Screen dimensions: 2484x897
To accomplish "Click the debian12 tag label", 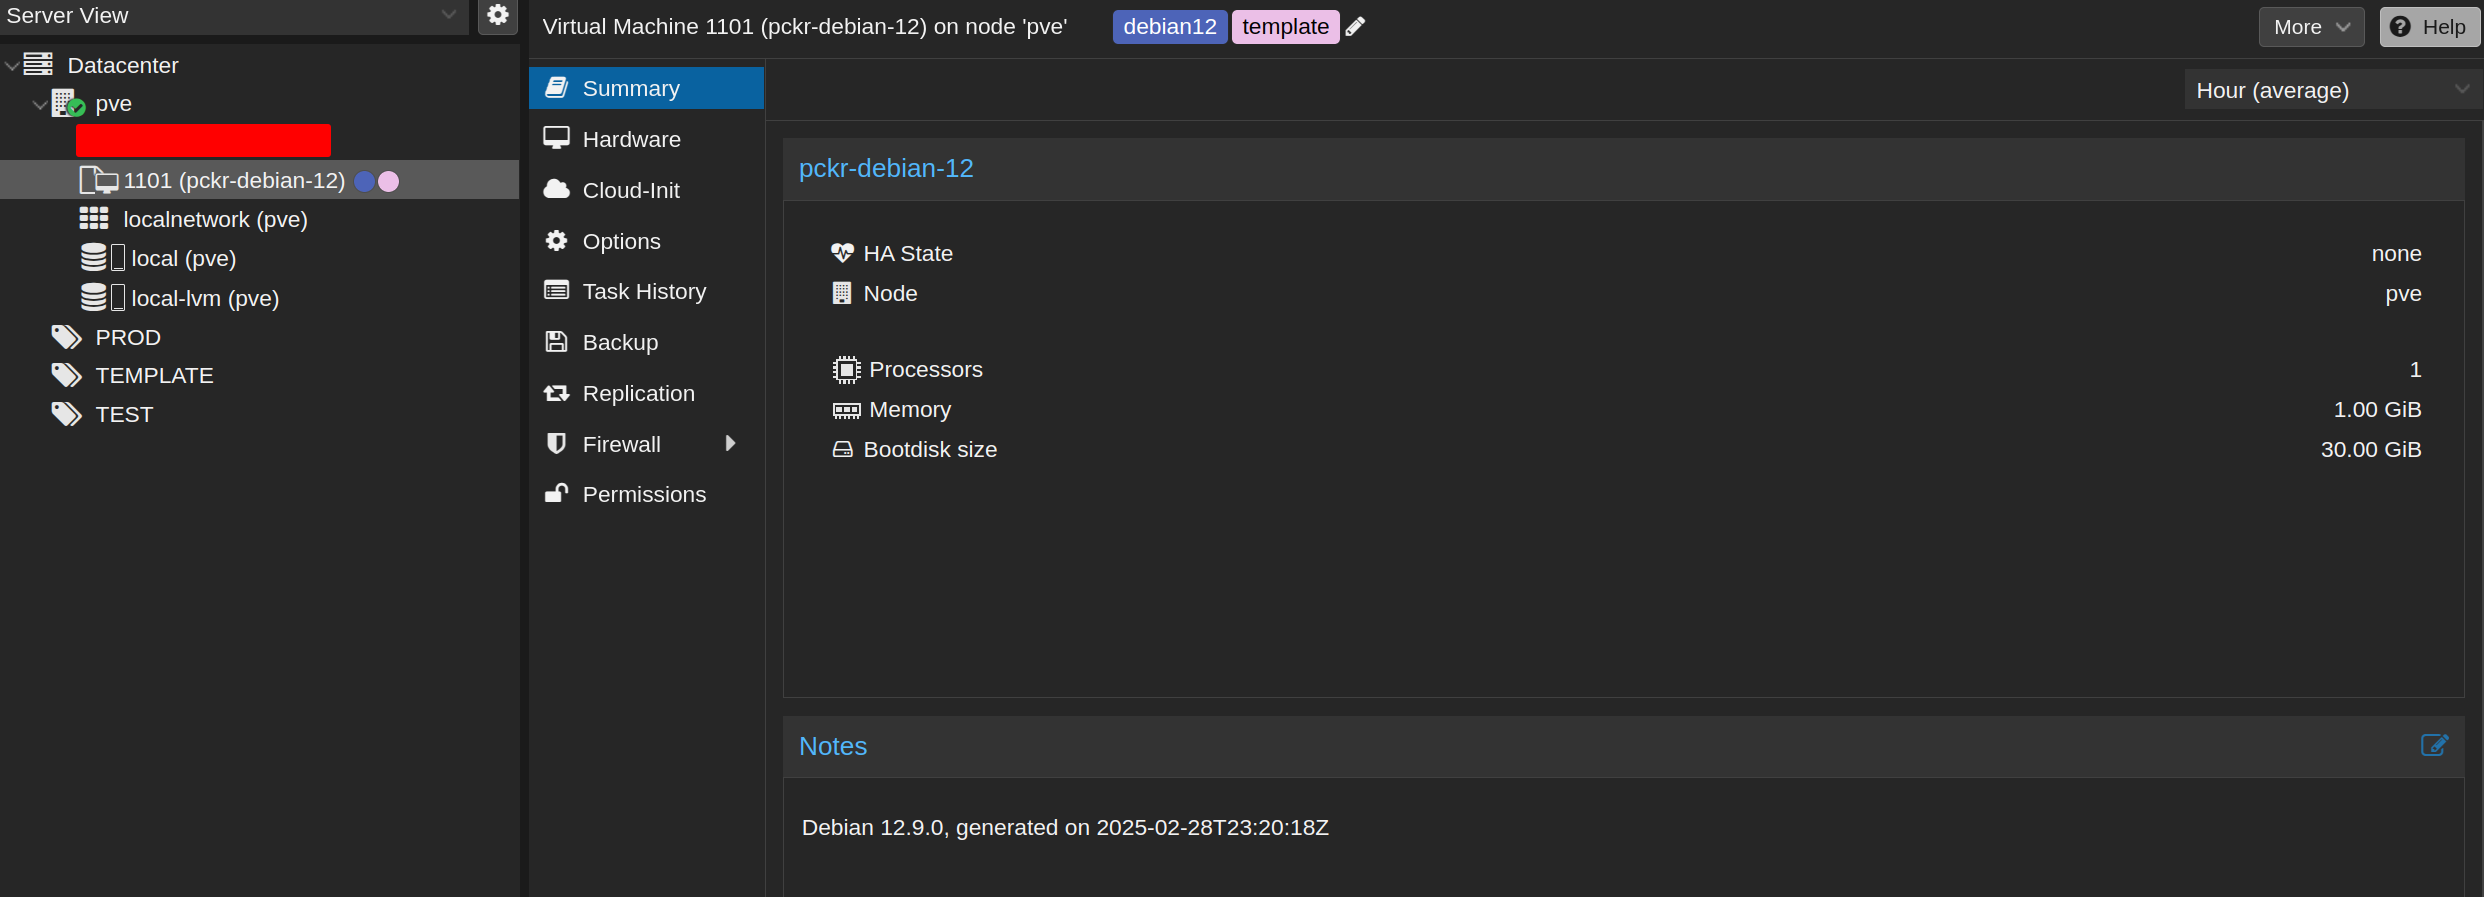I will [x=1169, y=27].
